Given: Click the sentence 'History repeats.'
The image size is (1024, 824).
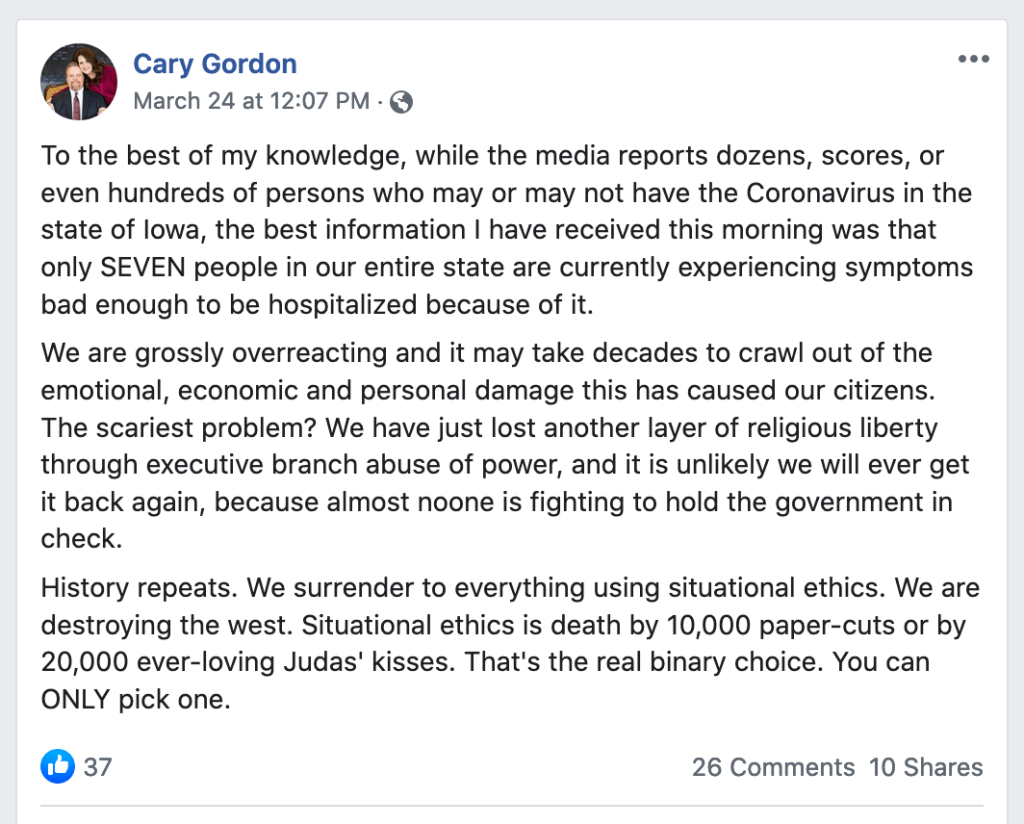Looking at the screenshot, I should (139, 586).
